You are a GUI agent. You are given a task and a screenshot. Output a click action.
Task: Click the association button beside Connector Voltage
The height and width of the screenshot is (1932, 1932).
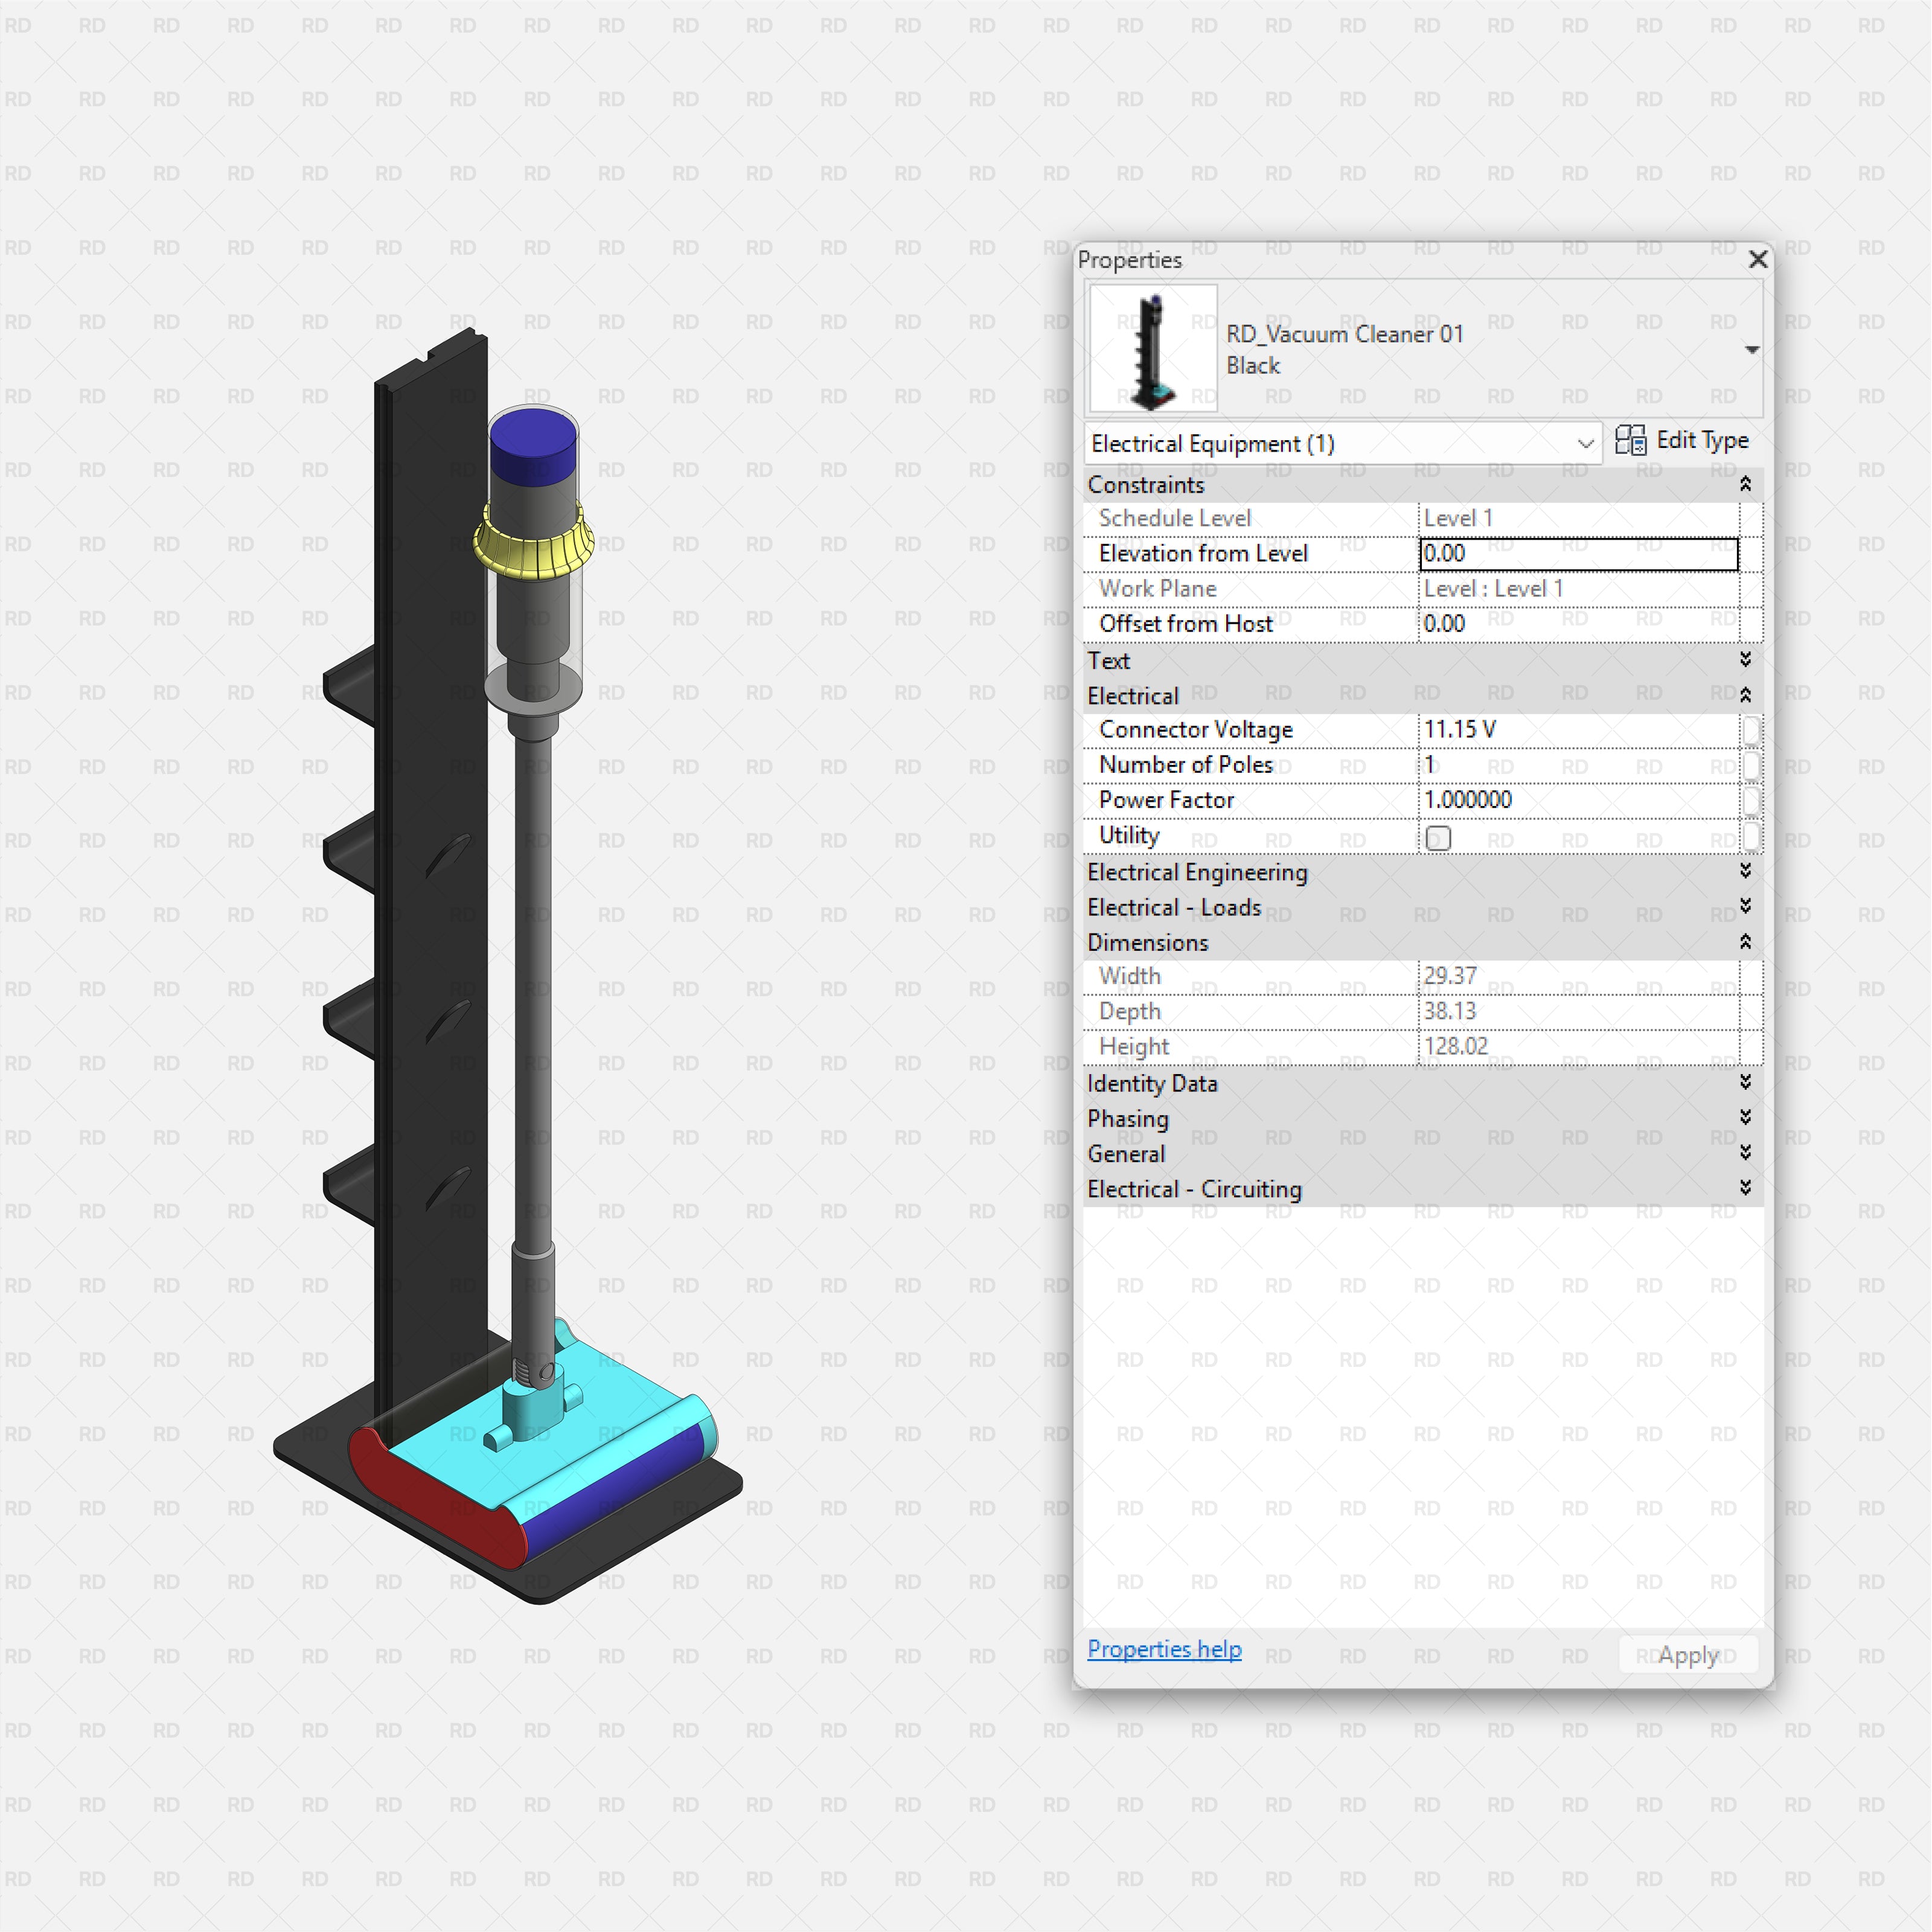[1752, 730]
